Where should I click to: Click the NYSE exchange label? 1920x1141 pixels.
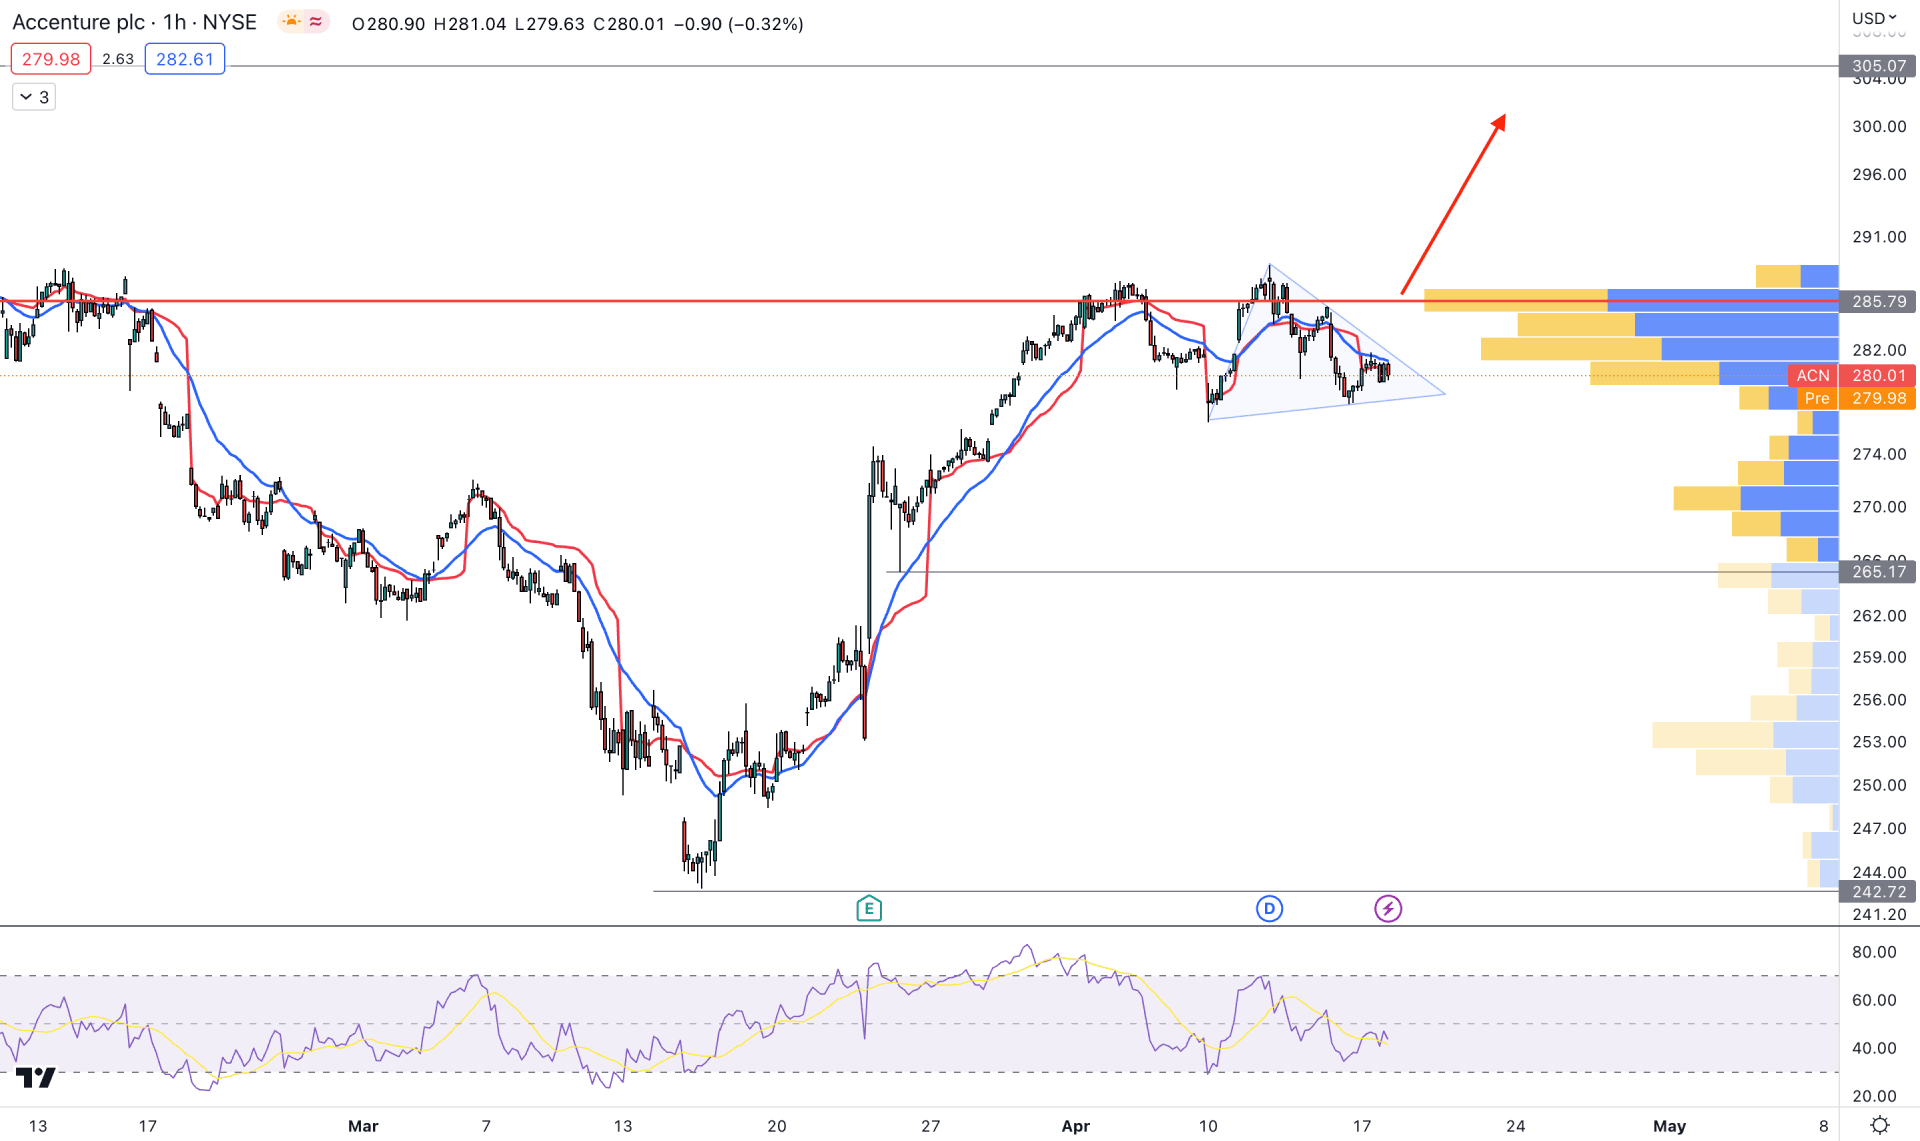pos(230,22)
